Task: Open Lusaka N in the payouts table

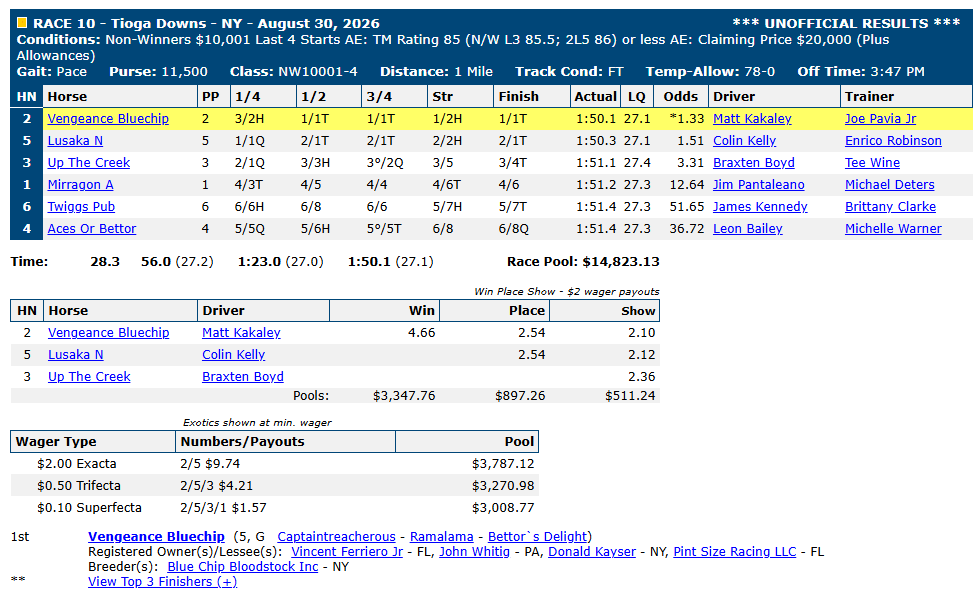Action: (76, 355)
